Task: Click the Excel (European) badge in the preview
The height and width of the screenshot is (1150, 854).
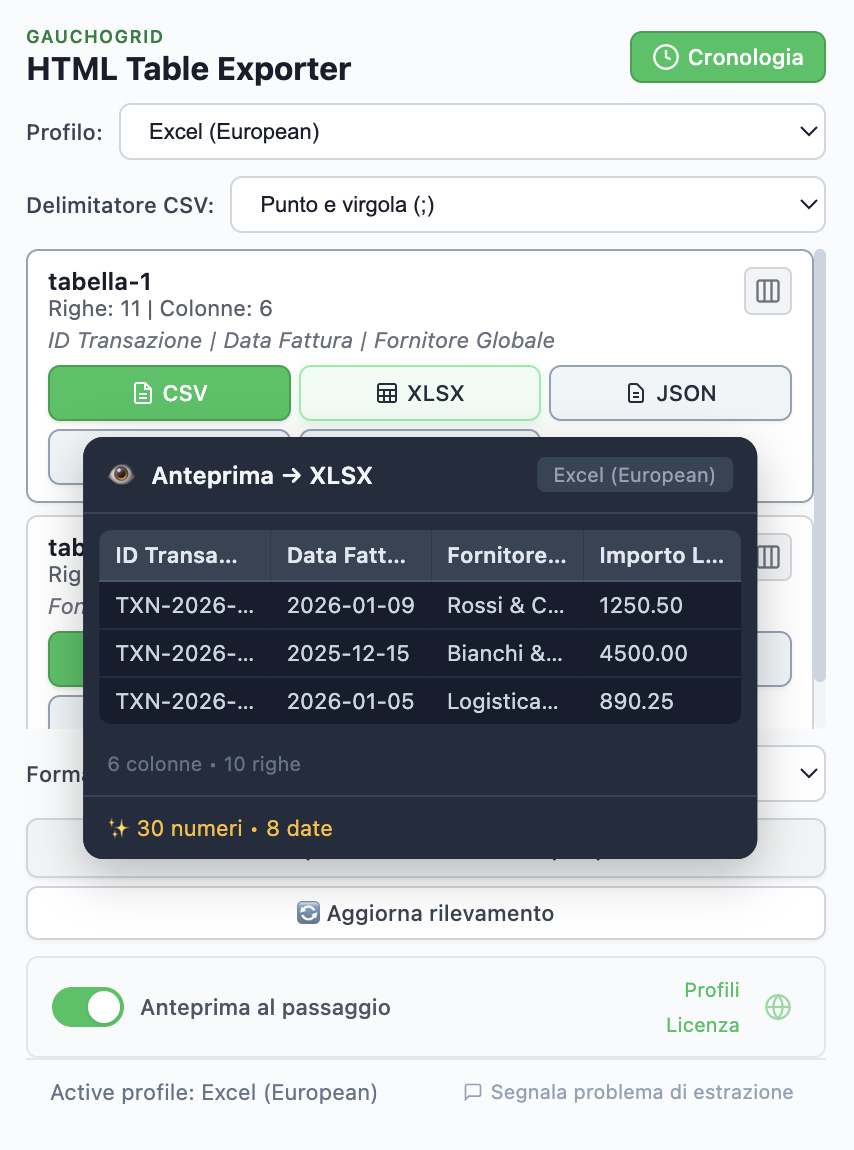Action: point(634,474)
